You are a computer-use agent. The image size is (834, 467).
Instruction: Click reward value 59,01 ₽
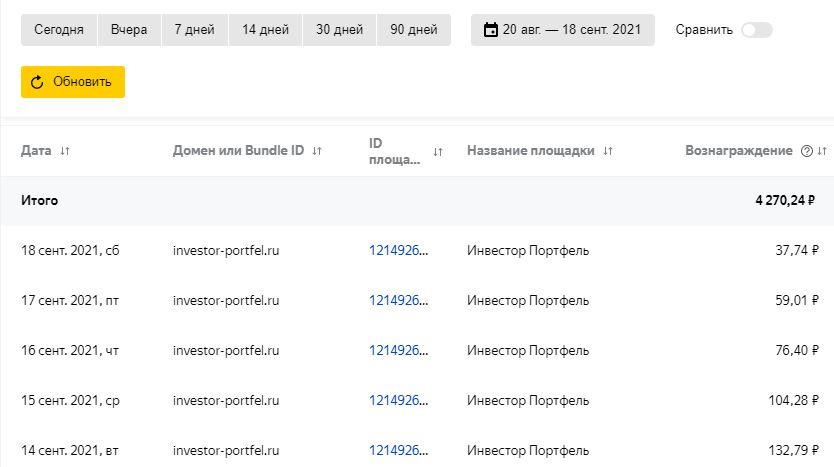tap(796, 301)
